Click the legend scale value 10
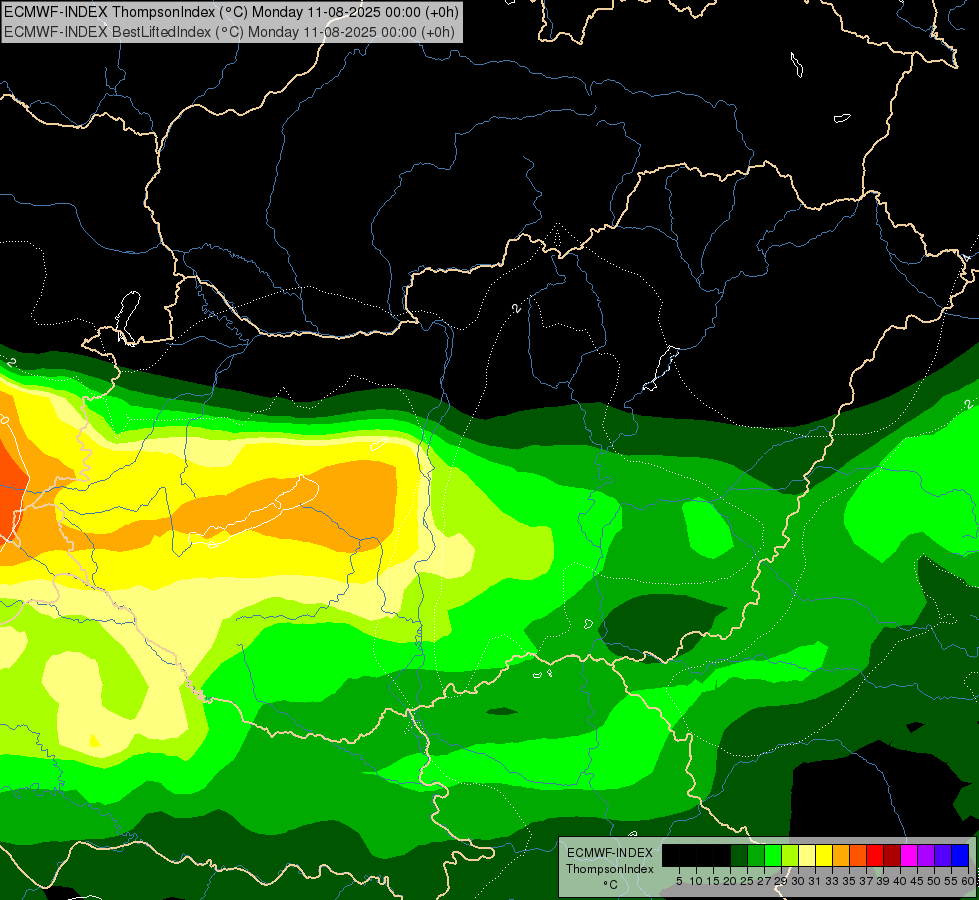The width and height of the screenshot is (979, 900). pyautogui.click(x=696, y=881)
